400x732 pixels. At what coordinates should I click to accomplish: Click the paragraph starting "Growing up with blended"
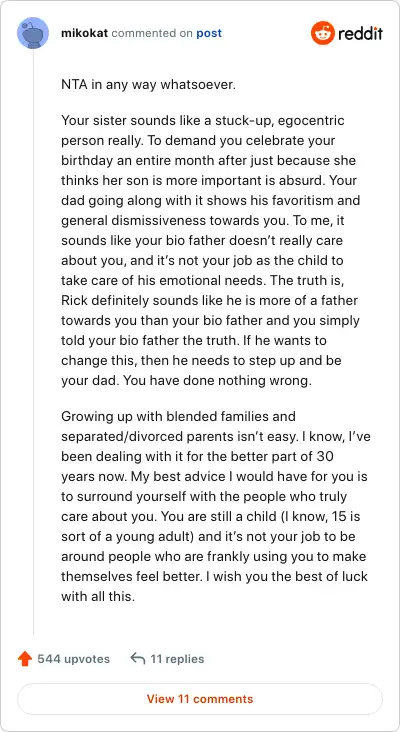[x=216, y=506]
